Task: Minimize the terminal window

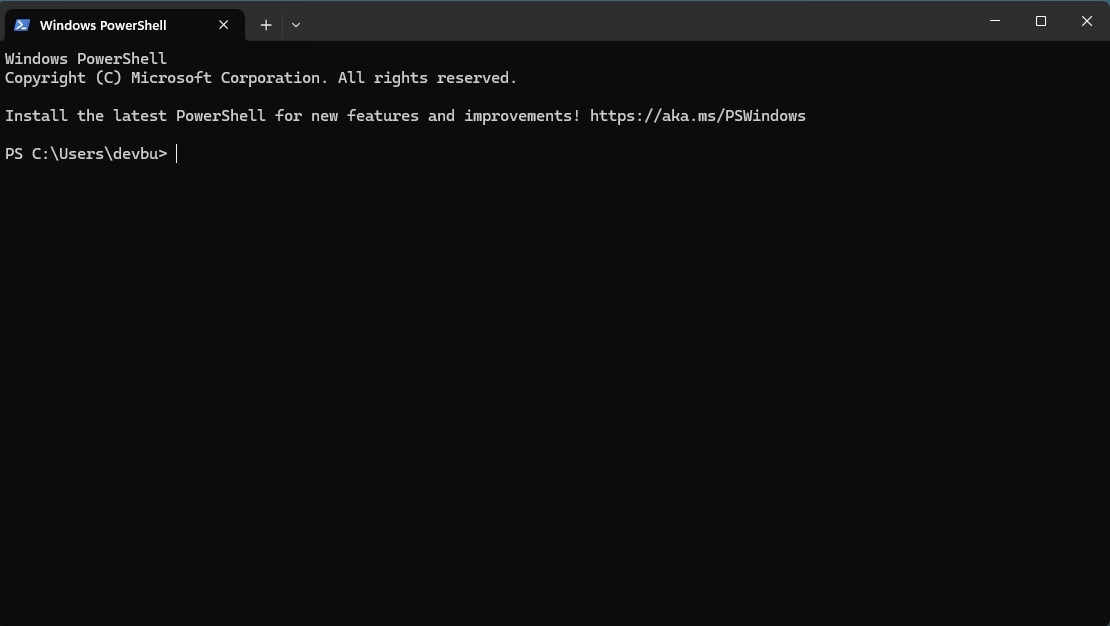Action: pos(994,21)
